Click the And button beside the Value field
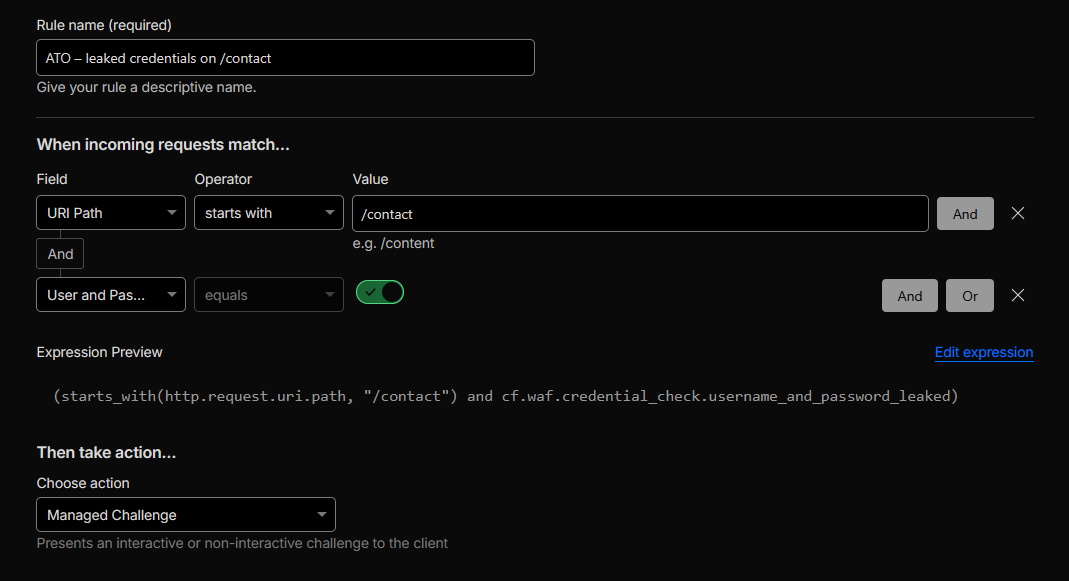1069x581 pixels. 964,213
